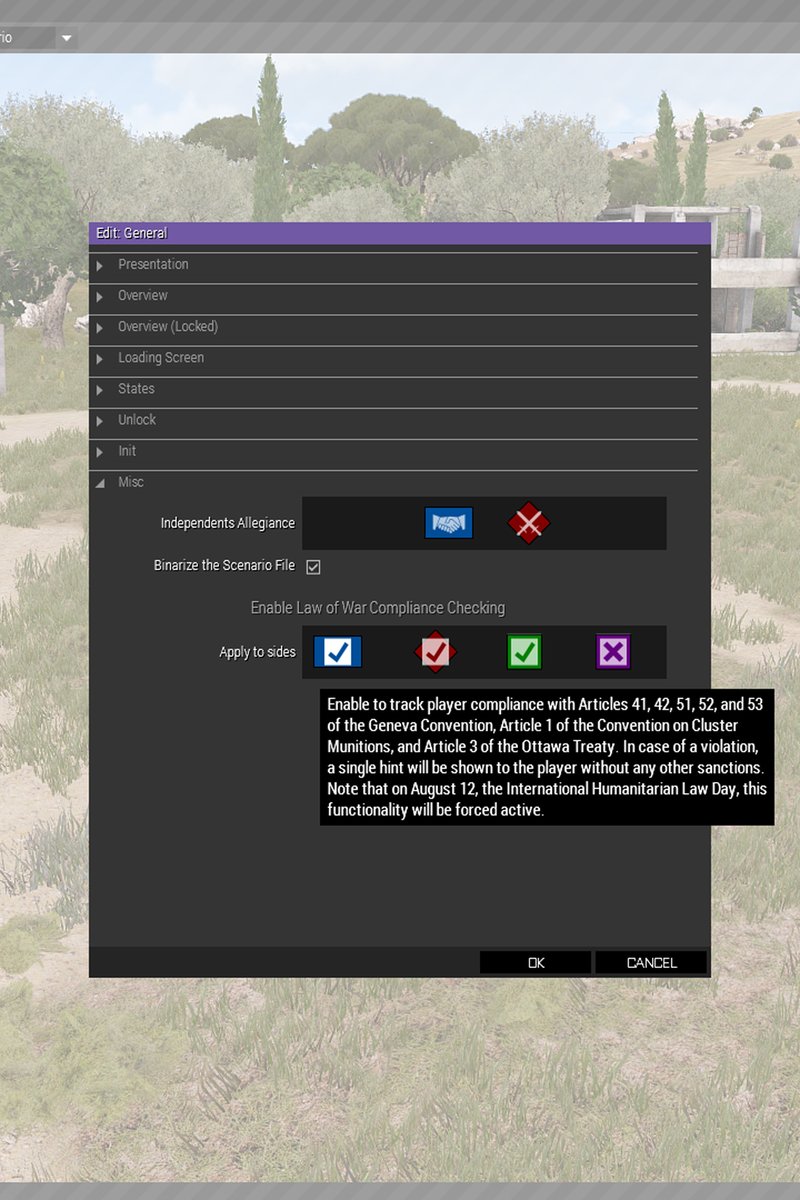The width and height of the screenshot is (800, 1200).
Task: Expand the Unlock section arrow
Action: tap(100, 420)
